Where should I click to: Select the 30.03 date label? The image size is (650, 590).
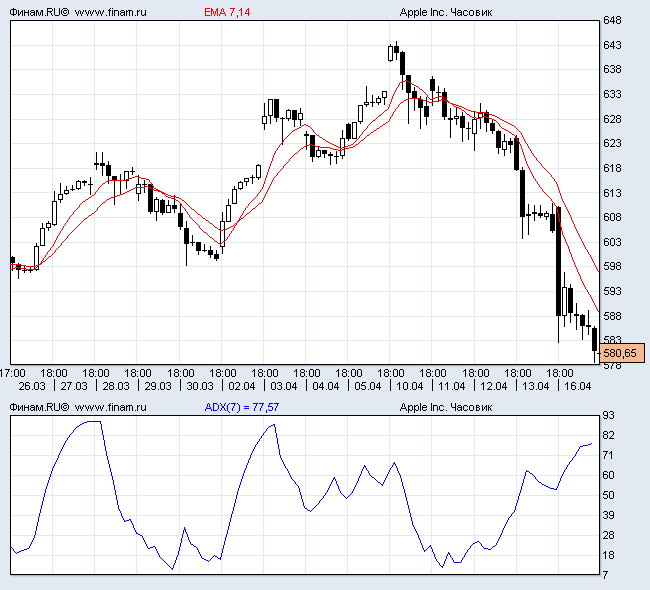pos(200,386)
